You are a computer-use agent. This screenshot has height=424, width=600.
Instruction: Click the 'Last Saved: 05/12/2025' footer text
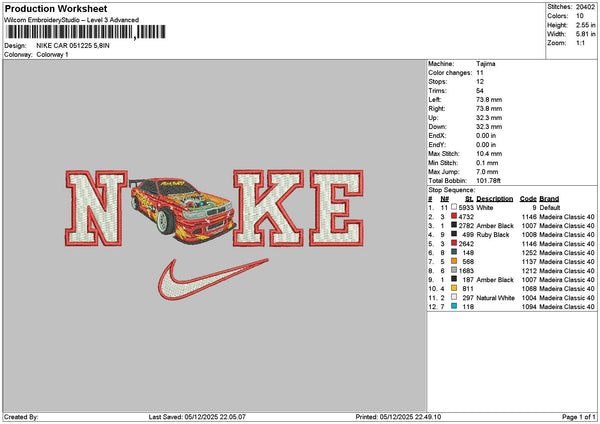pyautogui.click(x=197, y=417)
